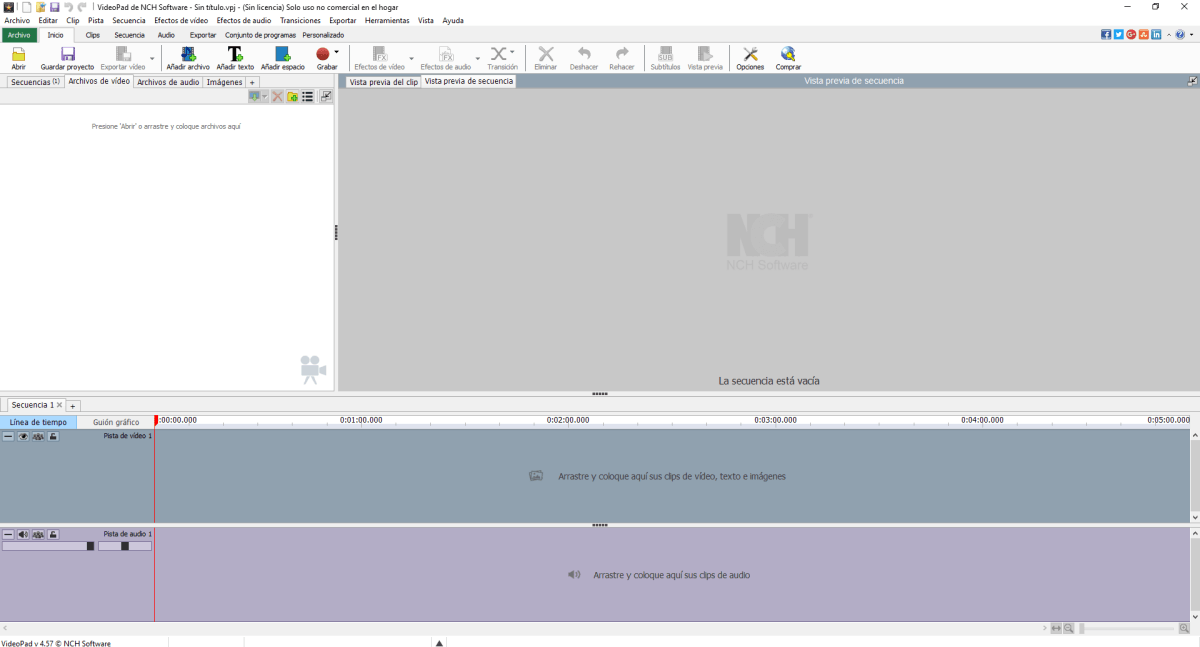Open Transiciones menu
This screenshot has height=647, width=1200.
coord(300,20)
